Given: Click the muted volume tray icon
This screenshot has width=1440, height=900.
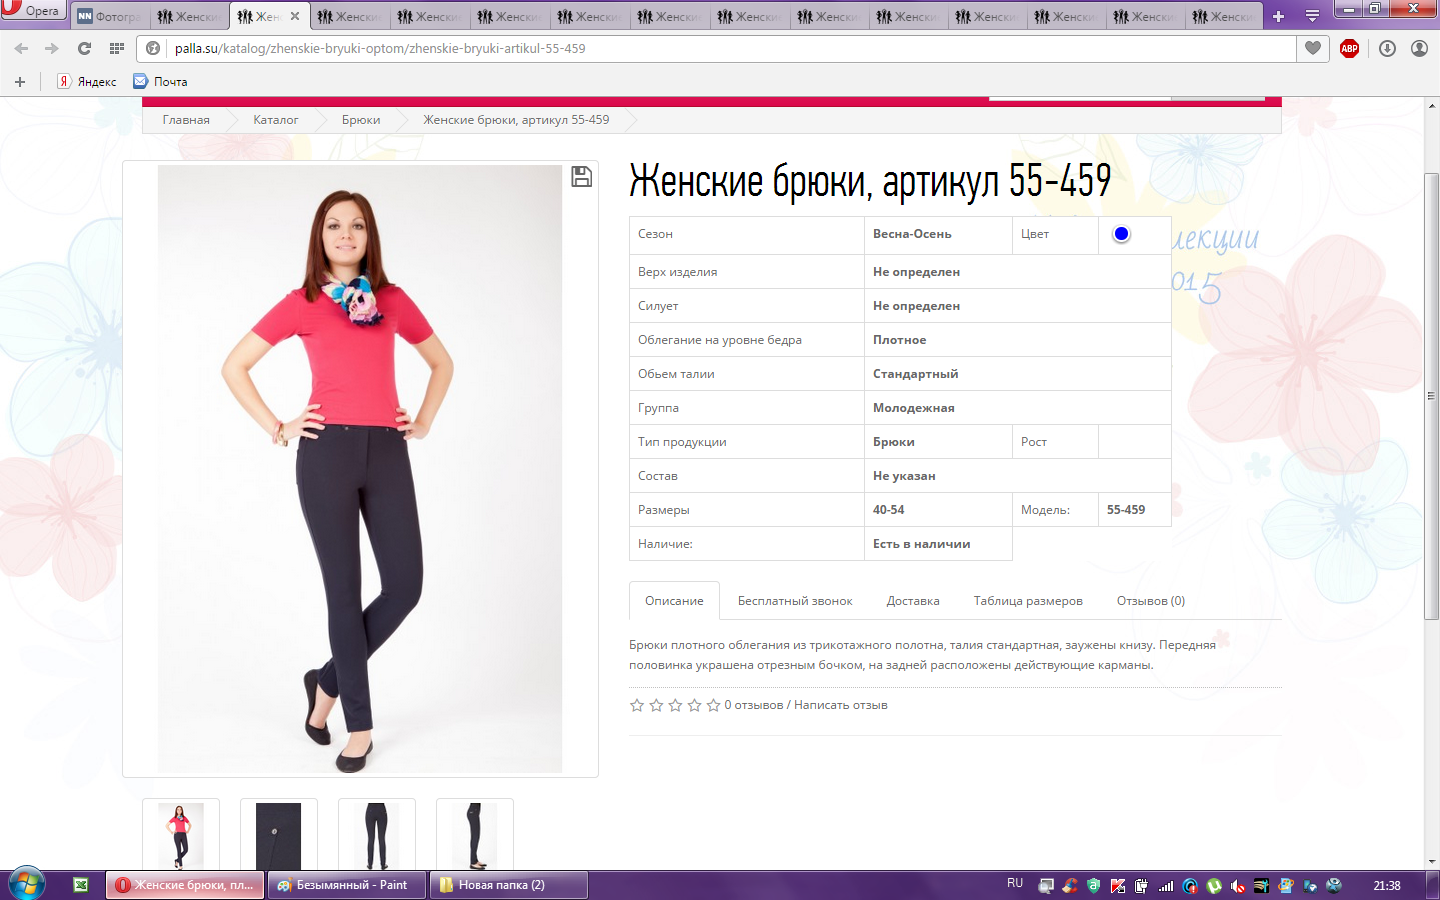Looking at the screenshot, I should (1238, 886).
